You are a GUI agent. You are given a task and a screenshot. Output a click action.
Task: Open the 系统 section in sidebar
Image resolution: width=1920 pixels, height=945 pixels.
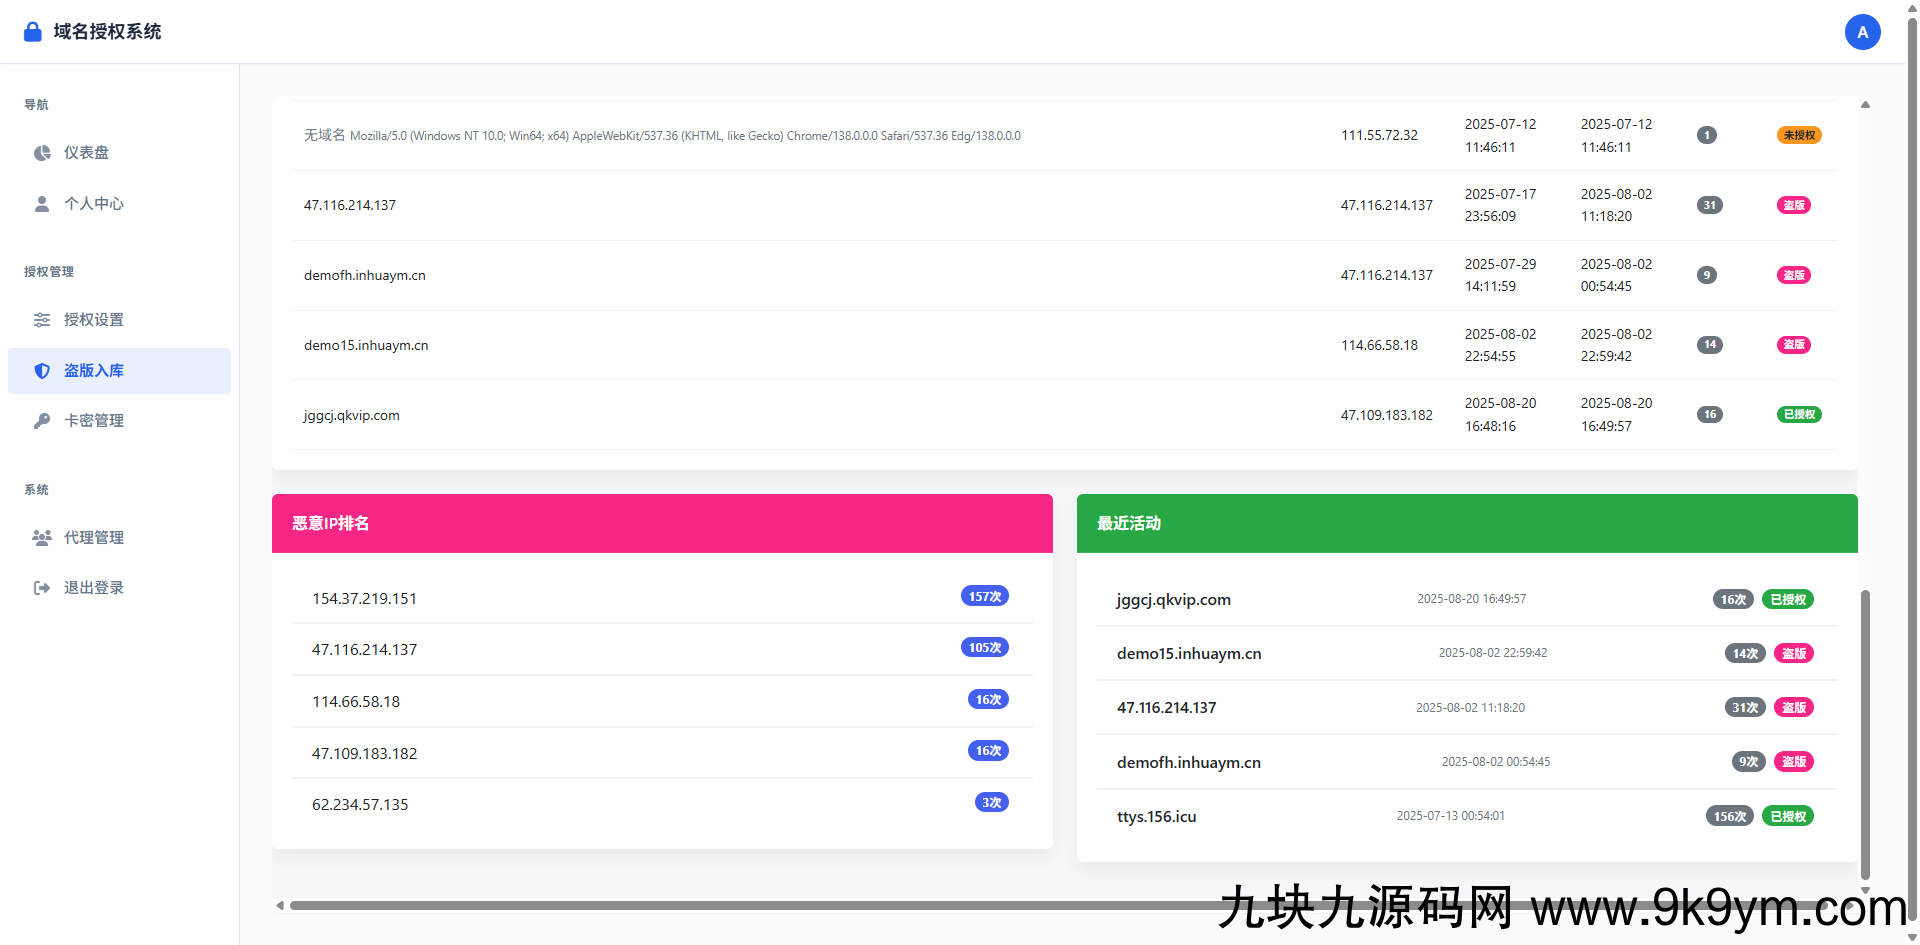[x=36, y=489]
